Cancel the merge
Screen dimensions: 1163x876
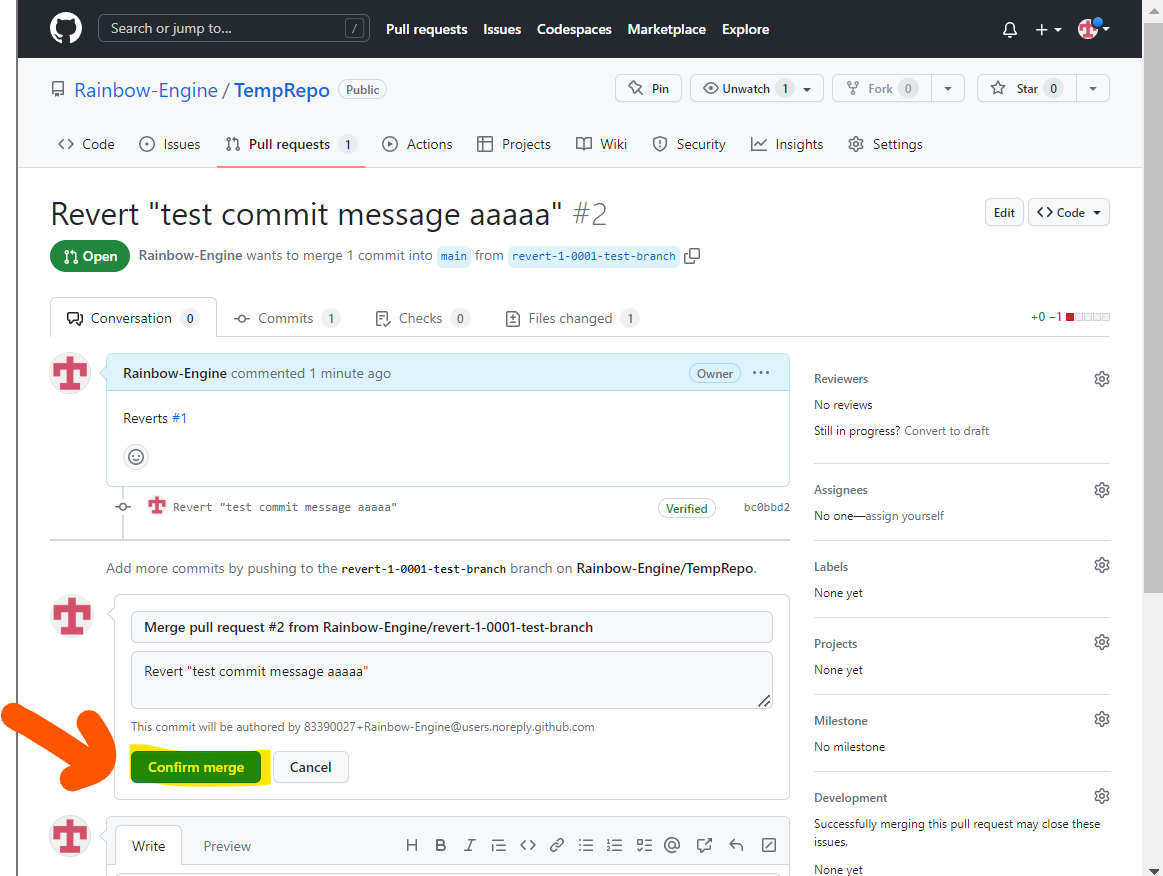pyautogui.click(x=311, y=767)
